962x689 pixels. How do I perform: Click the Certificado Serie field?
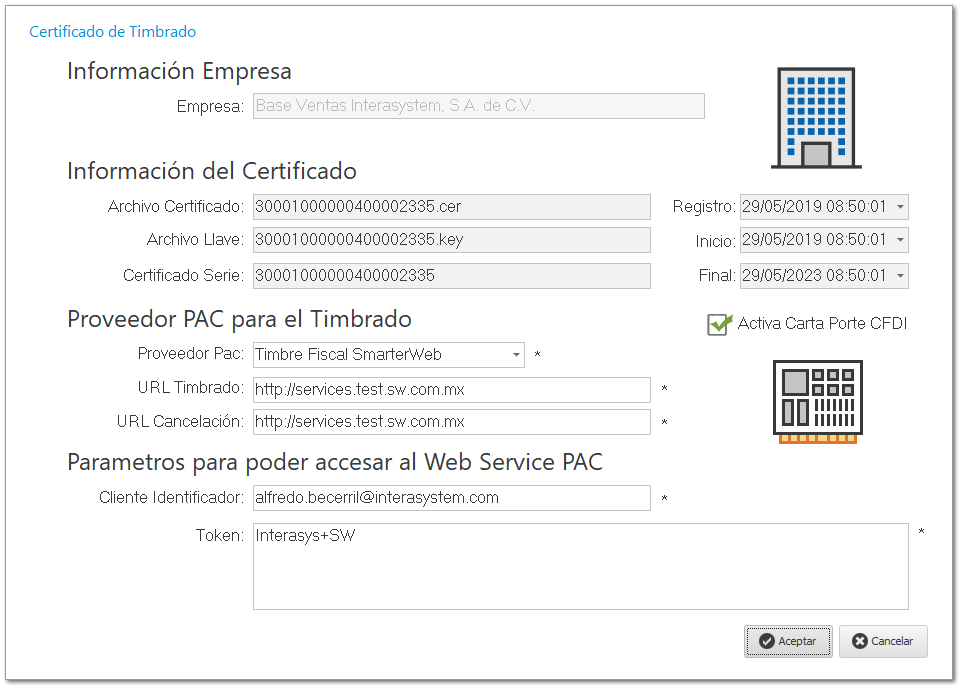tap(452, 275)
